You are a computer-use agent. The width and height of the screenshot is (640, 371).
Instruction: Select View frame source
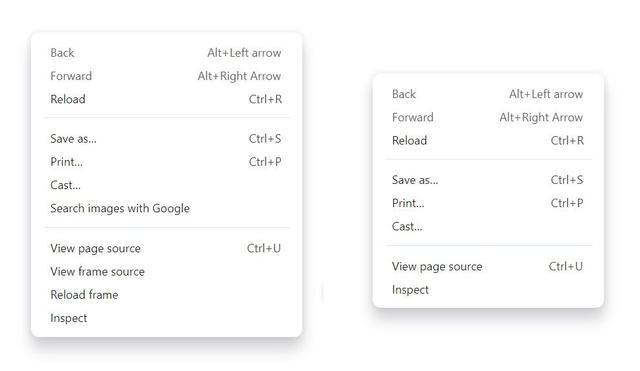(x=167, y=272)
